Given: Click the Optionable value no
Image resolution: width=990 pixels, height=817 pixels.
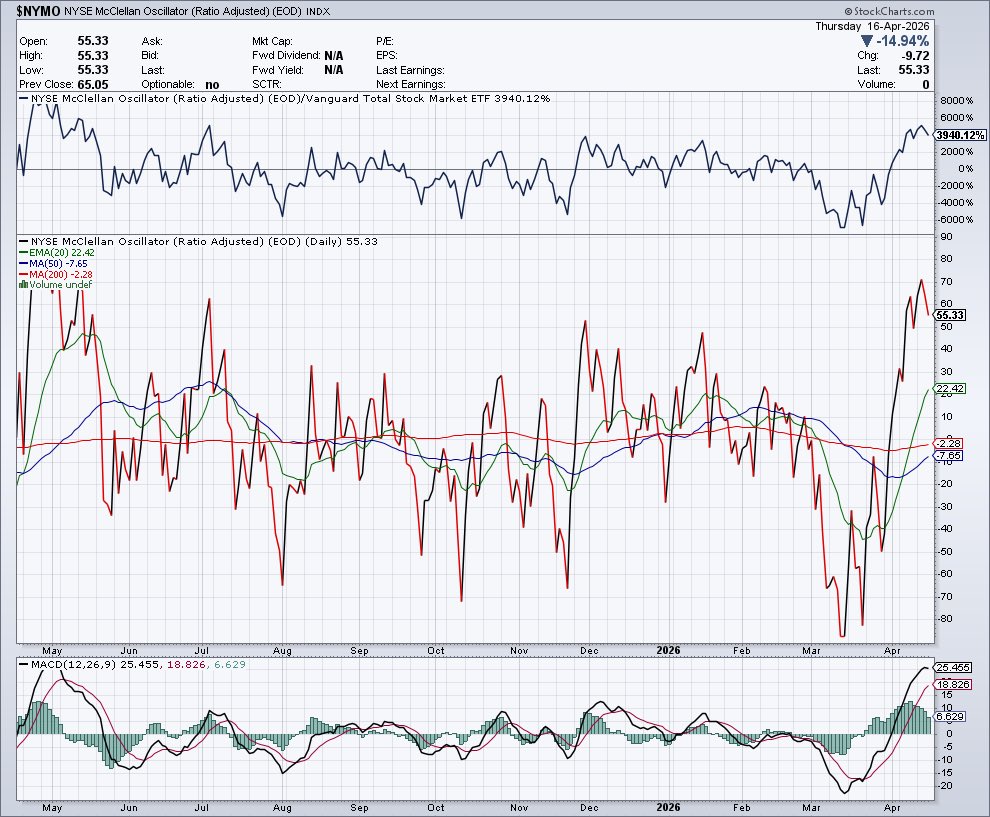Looking at the screenshot, I should 212,85.
